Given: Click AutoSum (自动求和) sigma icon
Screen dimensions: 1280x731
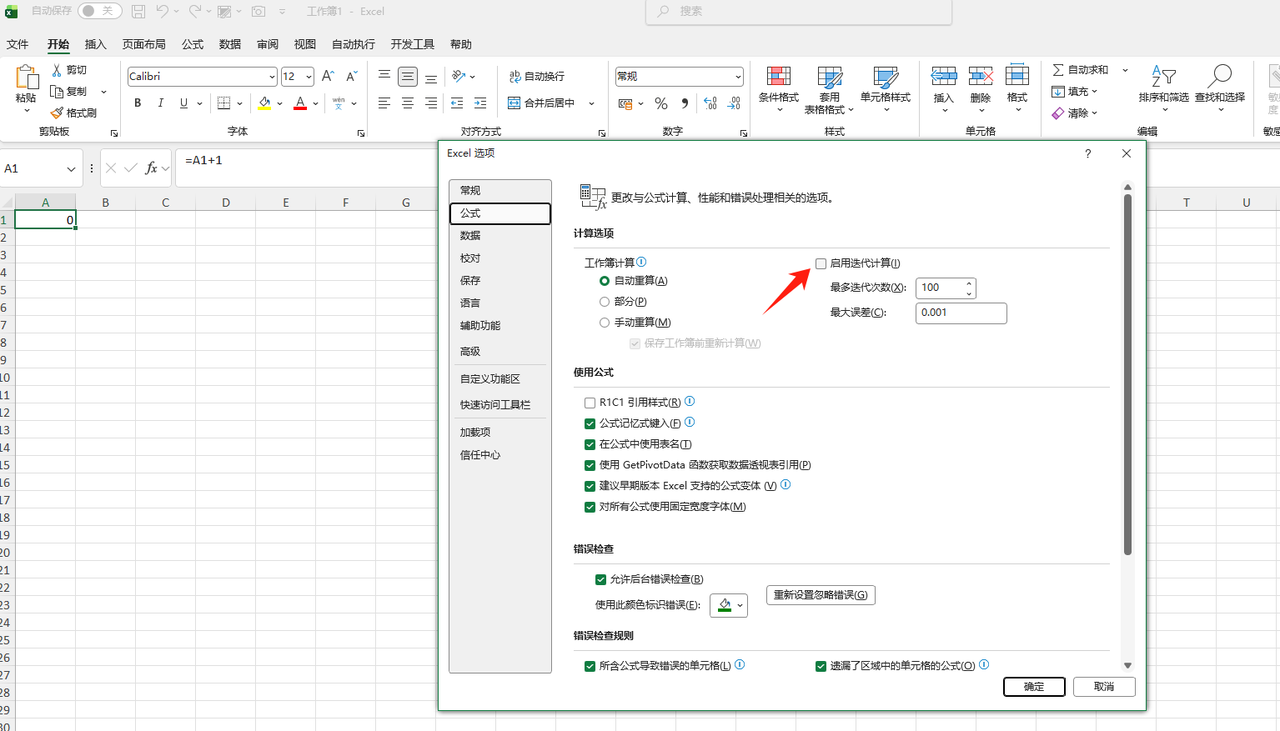Looking at the screenshot, I should 1058,70.
